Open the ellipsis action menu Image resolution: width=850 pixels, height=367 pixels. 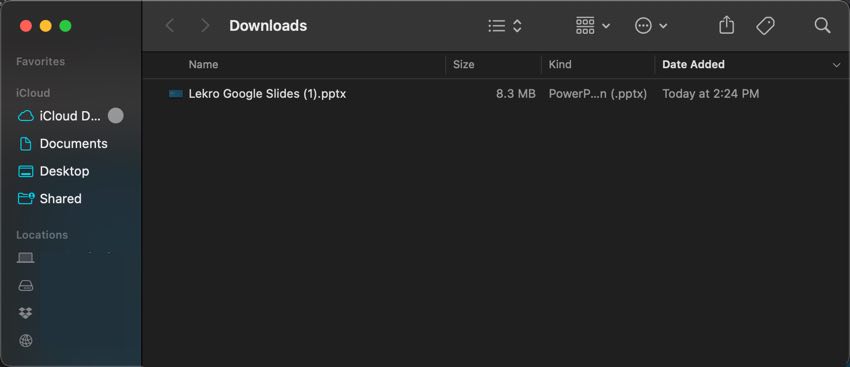pyautogui.click(x=651, y=25)
